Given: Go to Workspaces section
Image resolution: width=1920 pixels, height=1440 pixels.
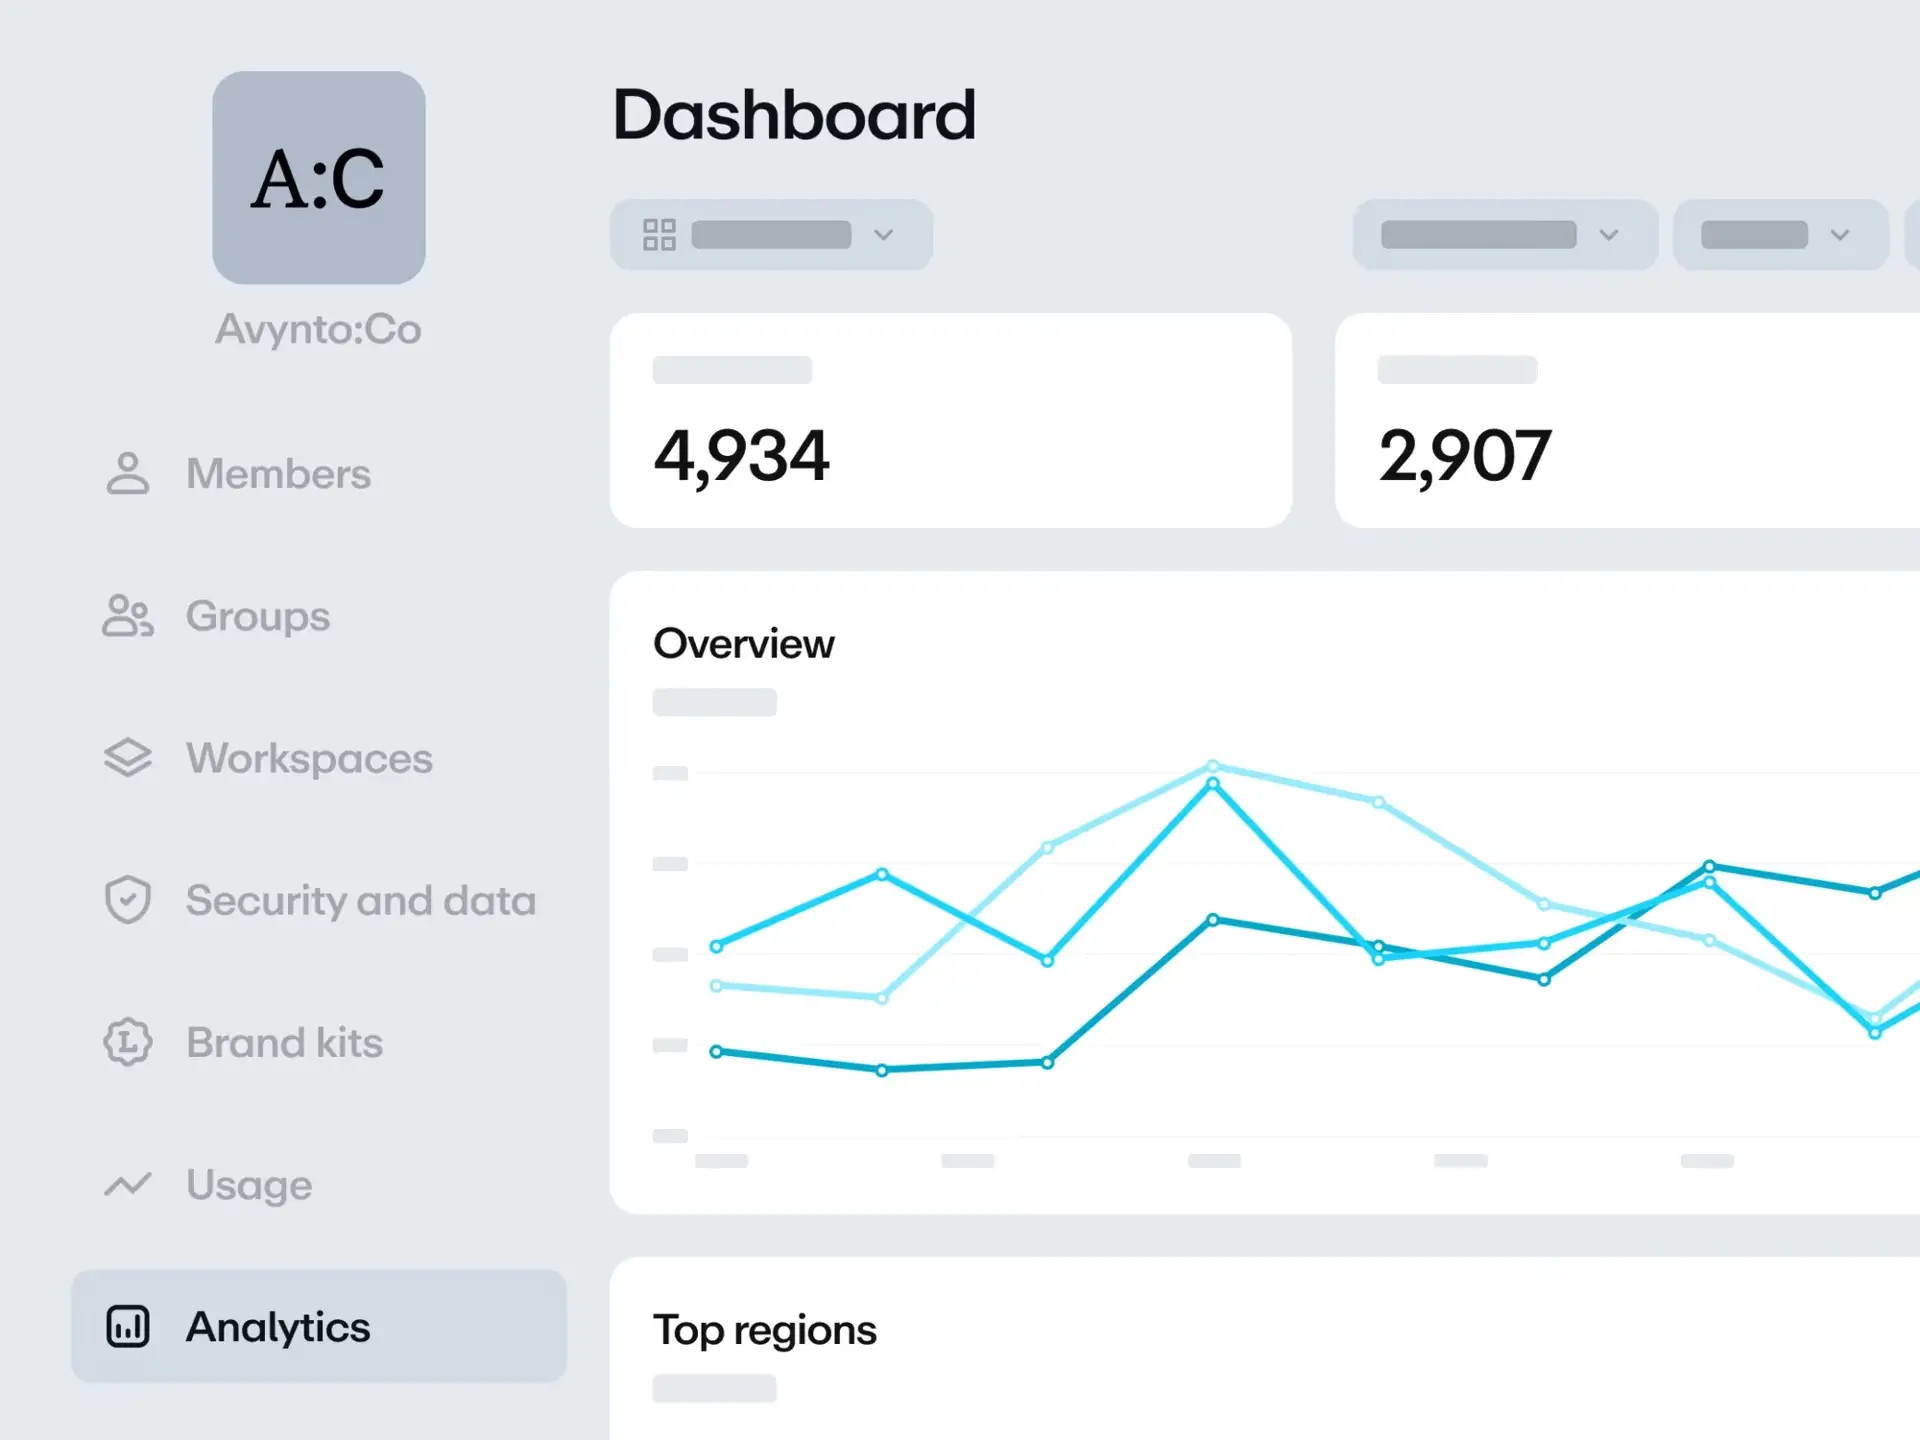Looking at the screenshot, I should point(309,758).
